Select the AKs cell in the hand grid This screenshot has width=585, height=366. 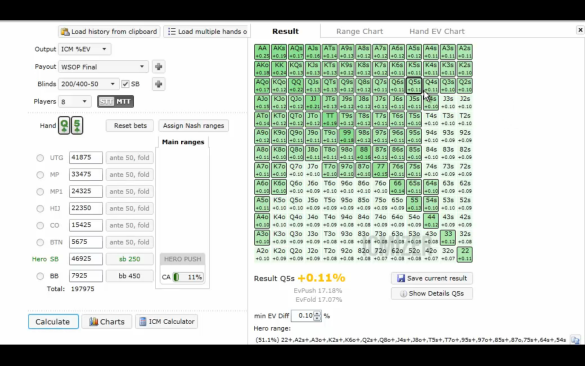pos(279,52)
